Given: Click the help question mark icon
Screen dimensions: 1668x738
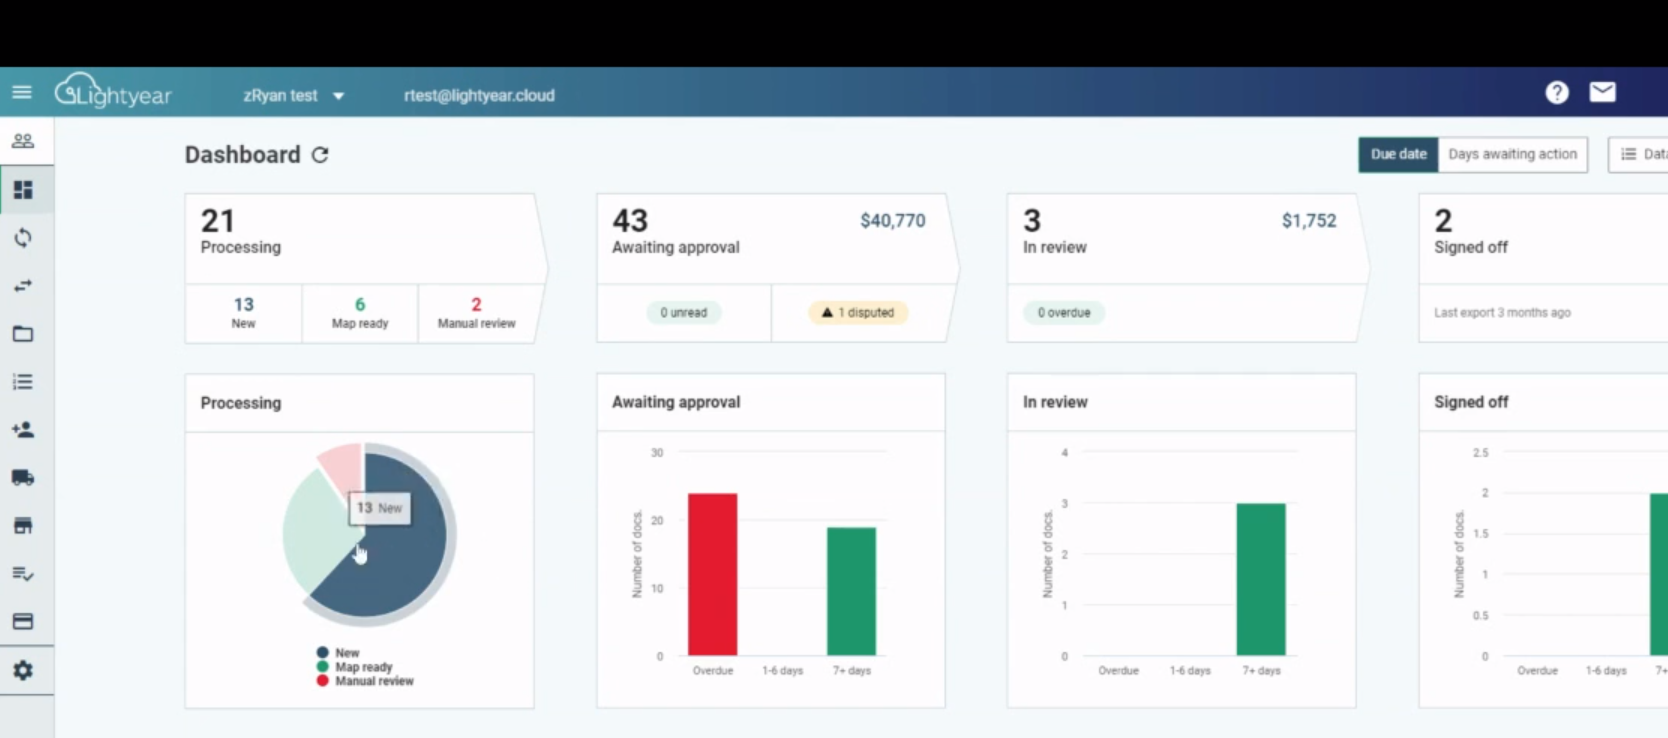Looking at the screenshot, I should (x=1556, y=93).
